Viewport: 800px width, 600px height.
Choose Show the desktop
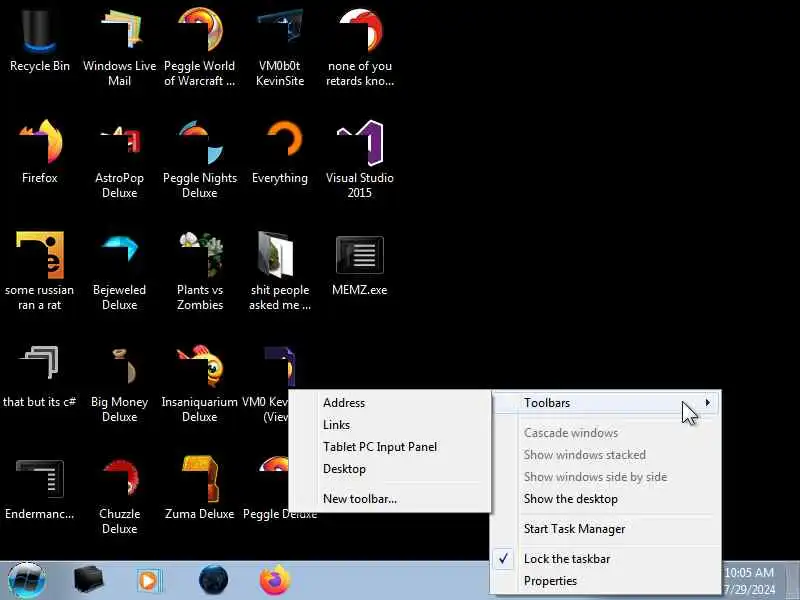(x=606, y=498)
